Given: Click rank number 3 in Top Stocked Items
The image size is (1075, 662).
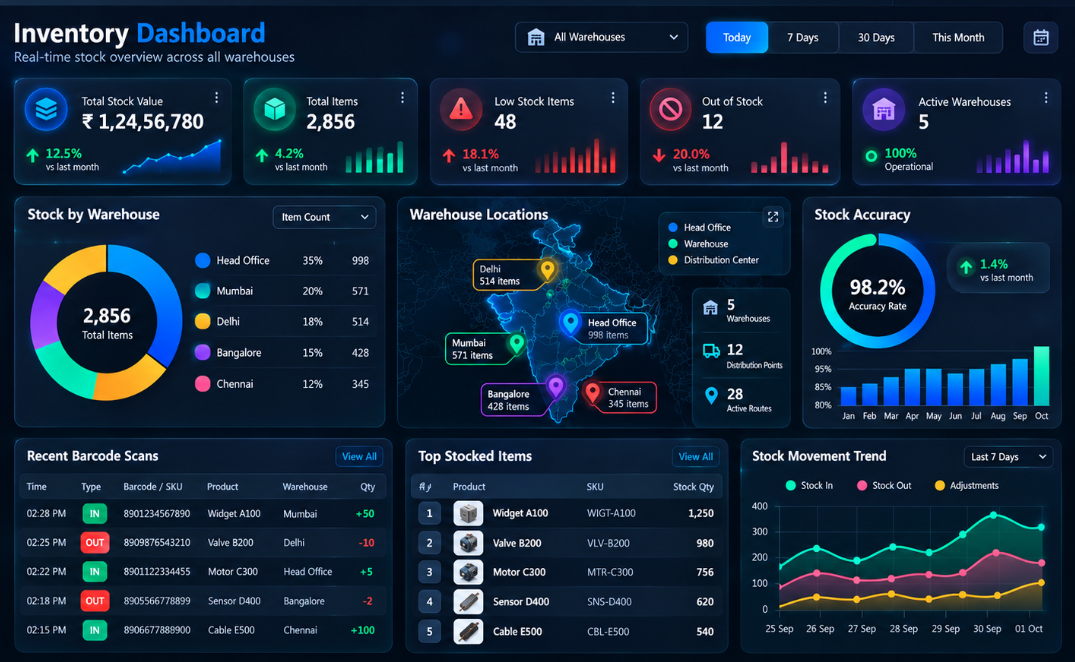Looking at the screenshot, I should click(x=430, y=572).
